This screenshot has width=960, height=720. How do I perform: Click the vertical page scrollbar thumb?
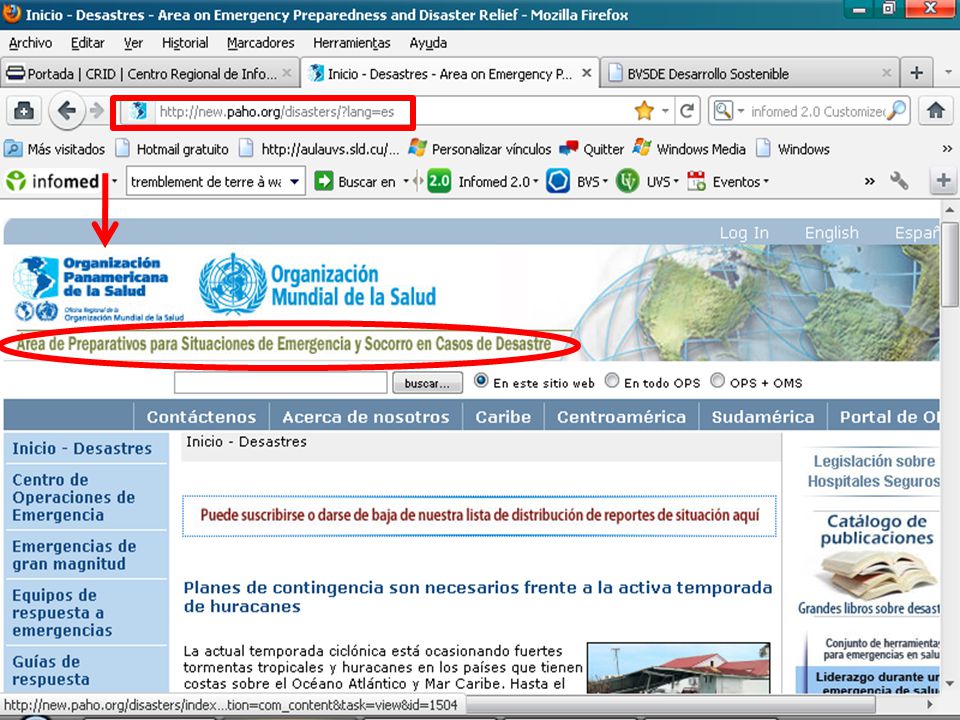point(949,264)
